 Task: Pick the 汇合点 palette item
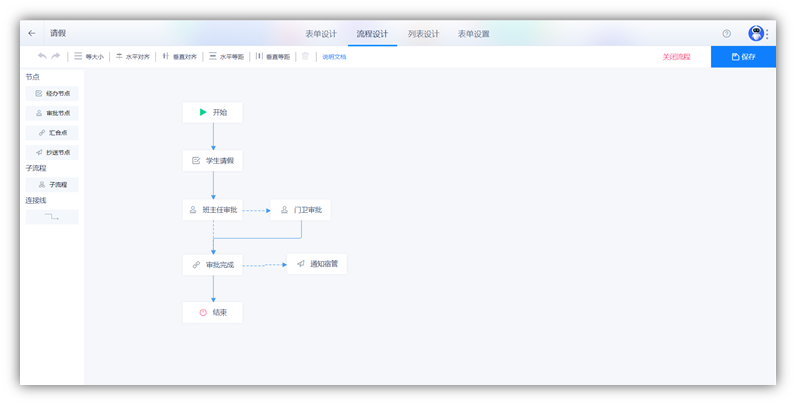point(52,133)
